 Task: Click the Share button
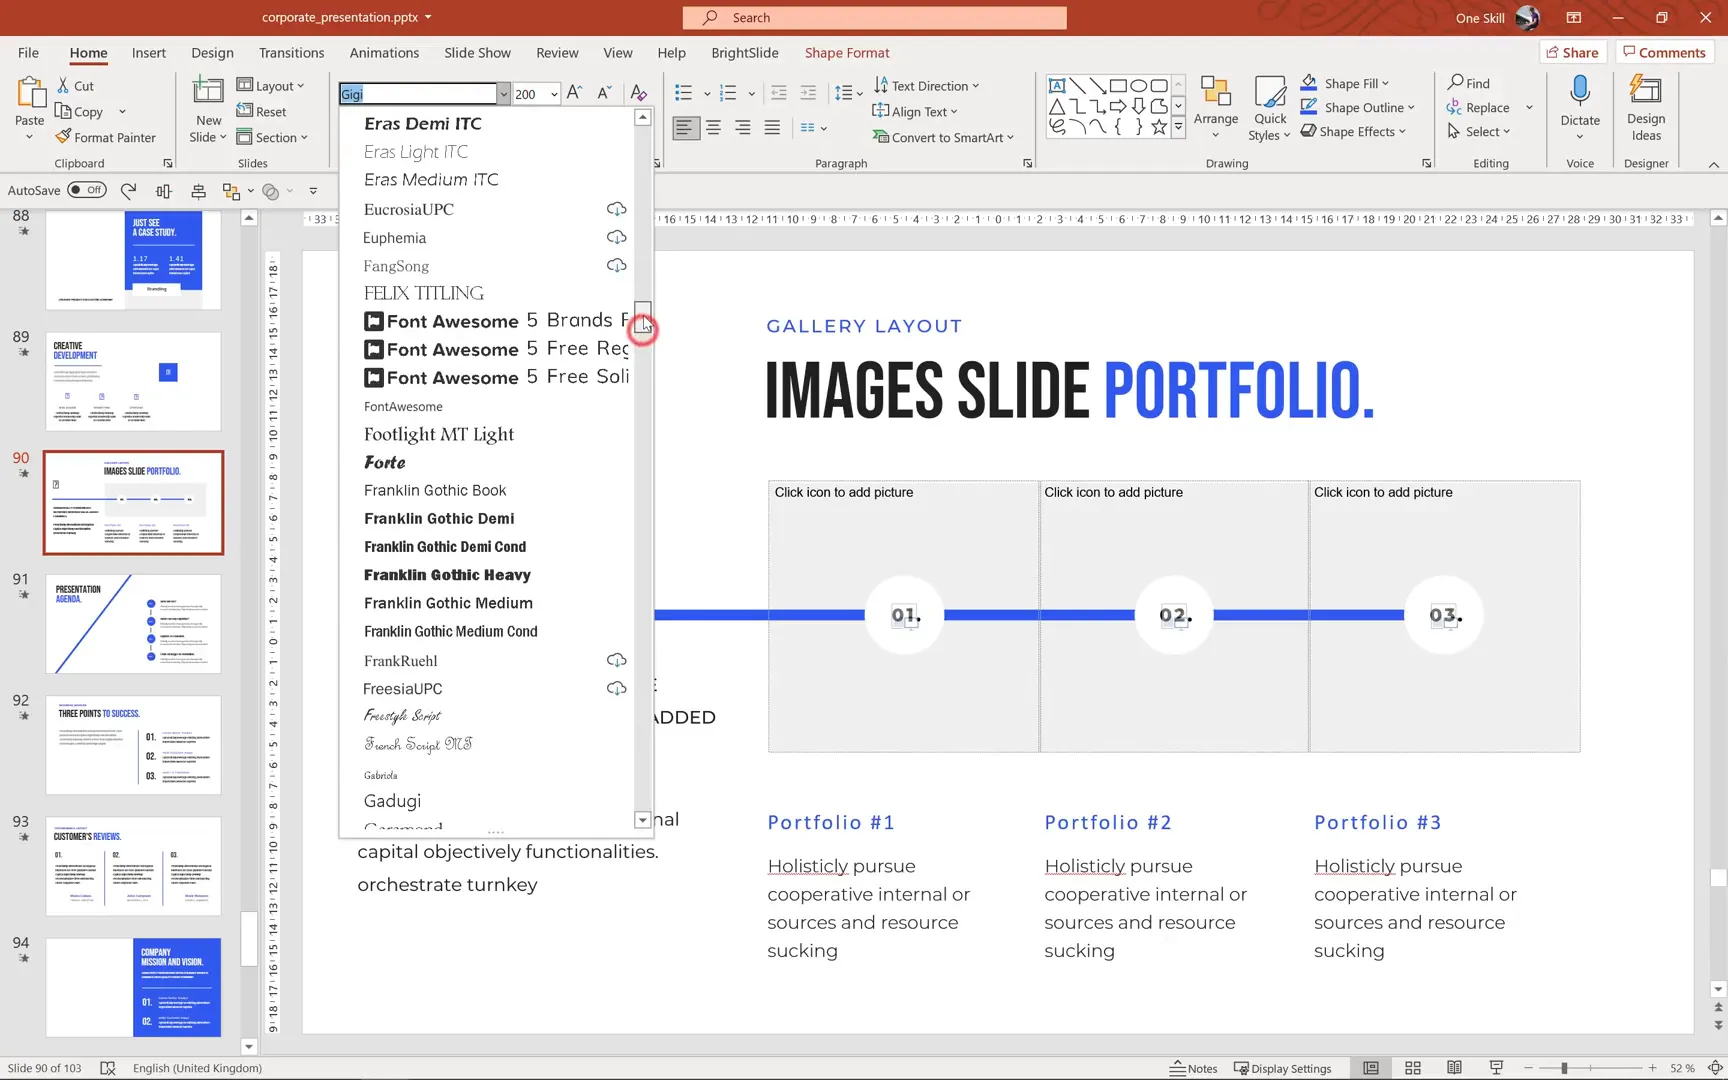(1572, 51)
